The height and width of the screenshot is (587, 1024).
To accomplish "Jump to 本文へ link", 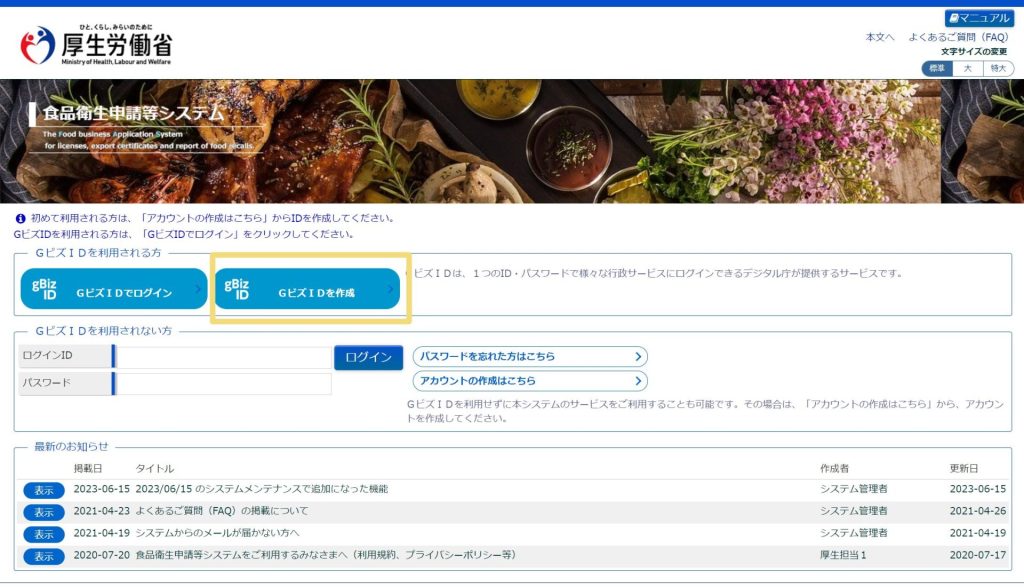I will [880, 37].
